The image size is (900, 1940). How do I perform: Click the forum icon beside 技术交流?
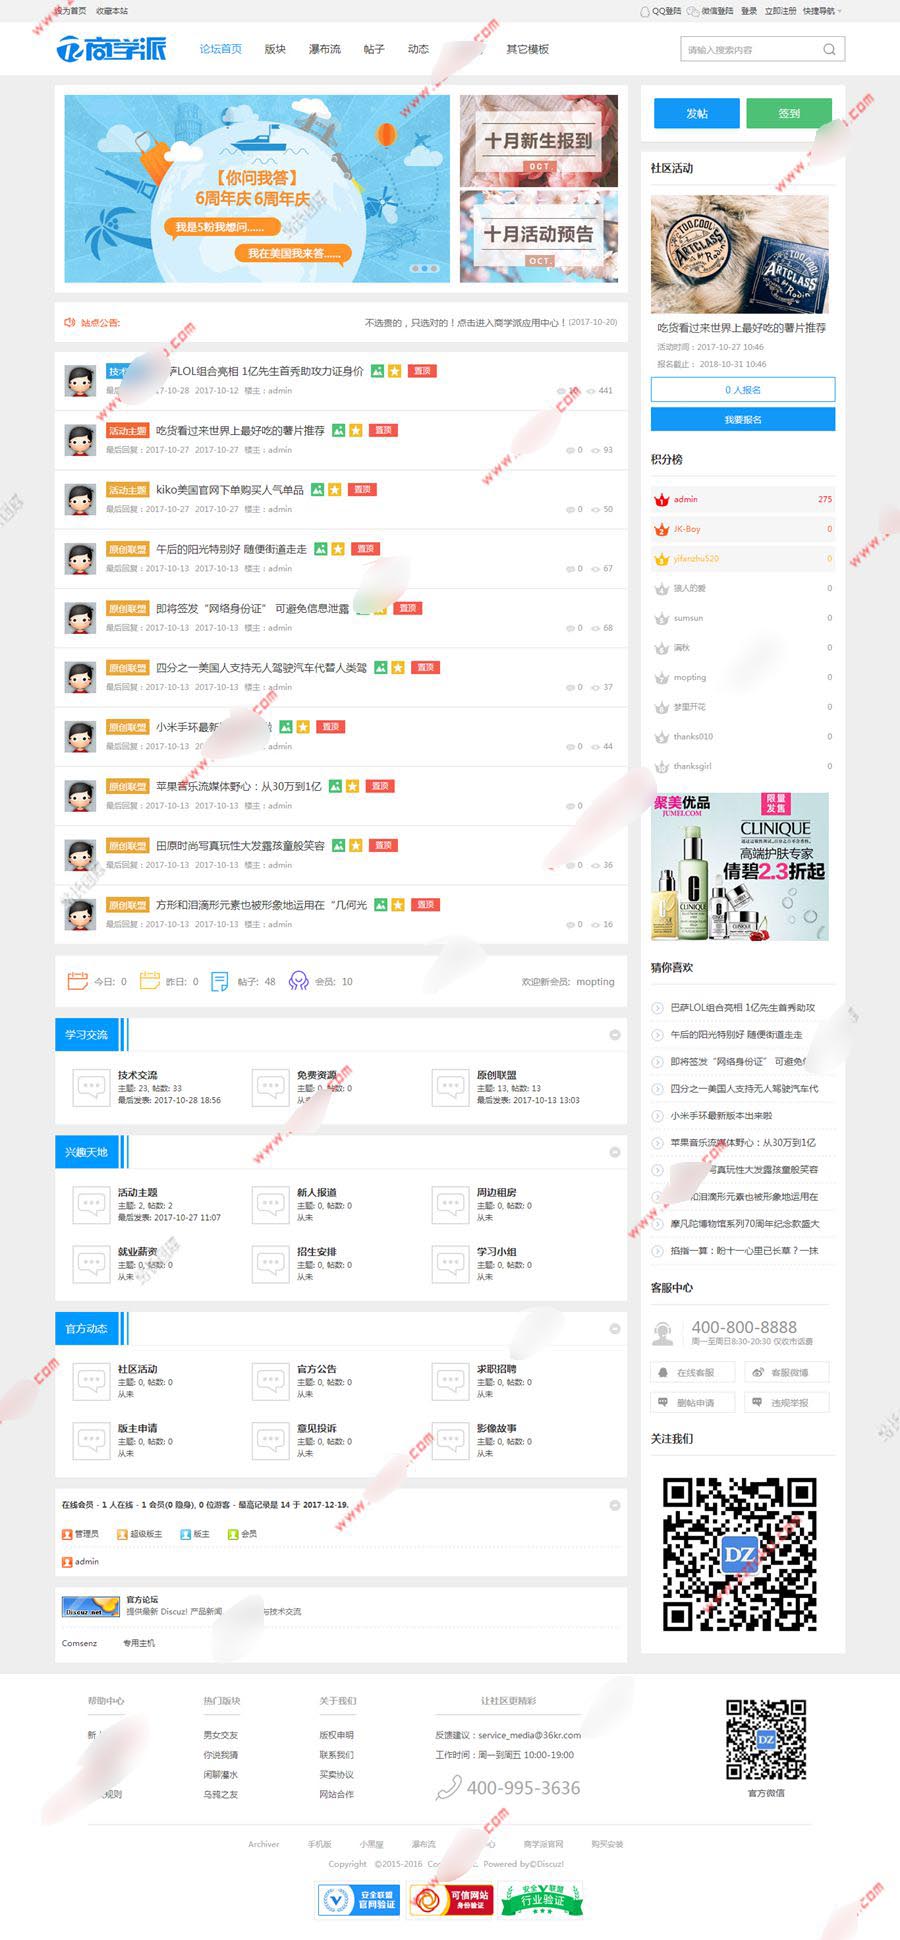tap(91, 1087)
